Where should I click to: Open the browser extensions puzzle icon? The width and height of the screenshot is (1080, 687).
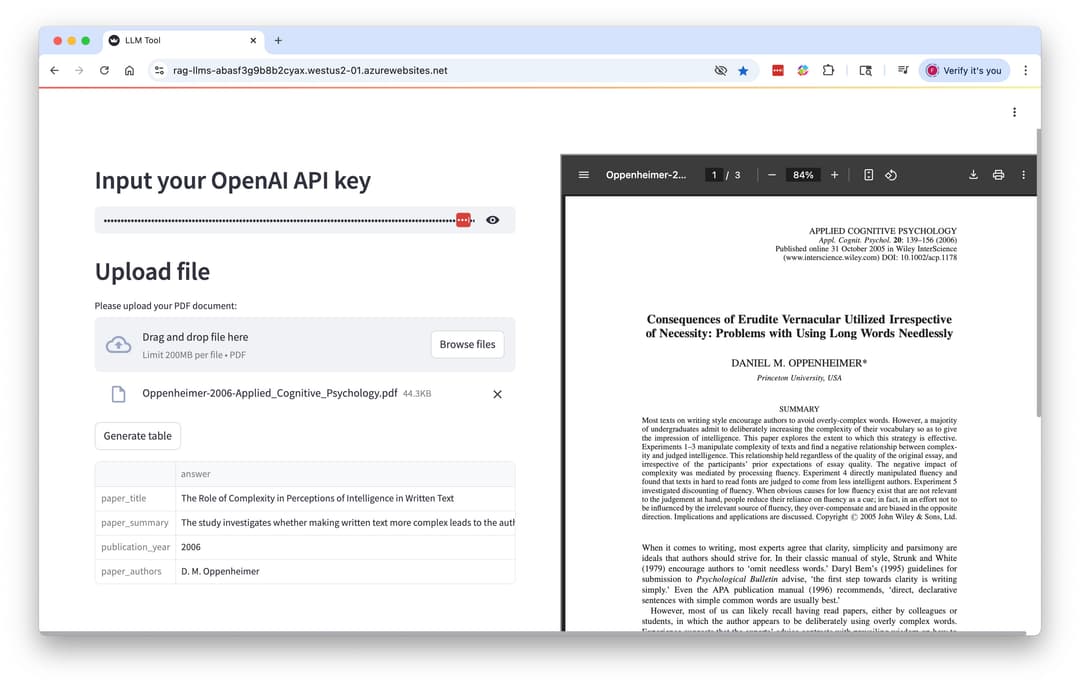828,71
